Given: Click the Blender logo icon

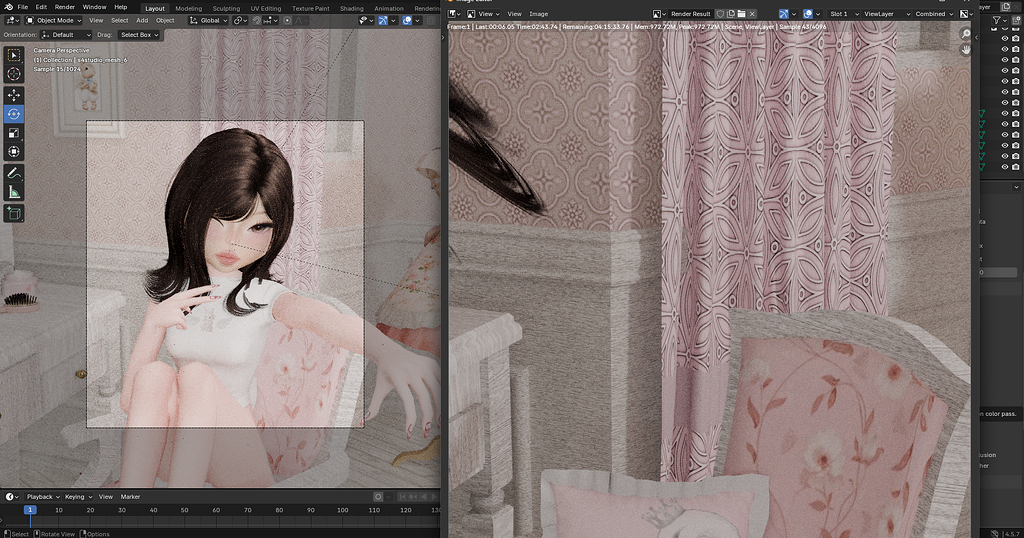Looking at the screenshot, I should [8, 7].
